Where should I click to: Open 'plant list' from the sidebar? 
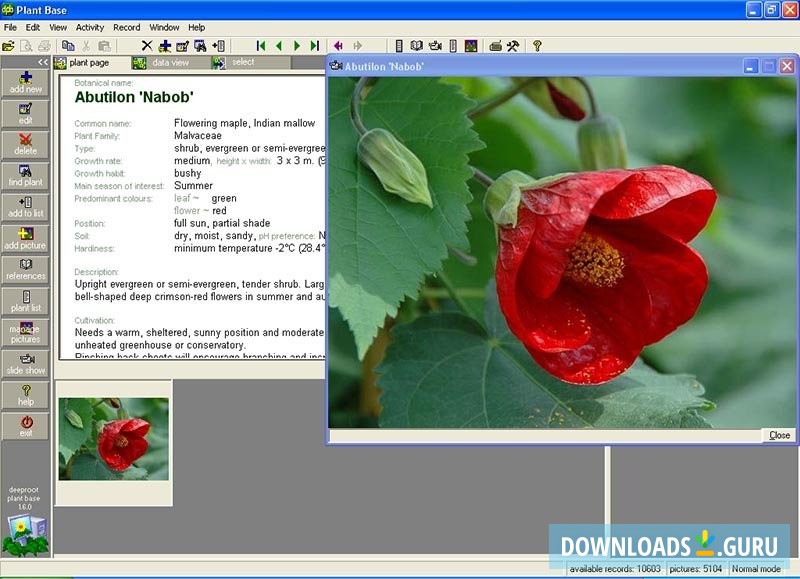[x=26, y=300]
